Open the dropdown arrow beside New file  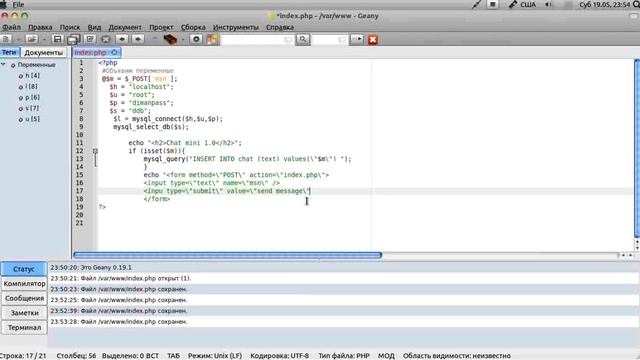(18, 40)
